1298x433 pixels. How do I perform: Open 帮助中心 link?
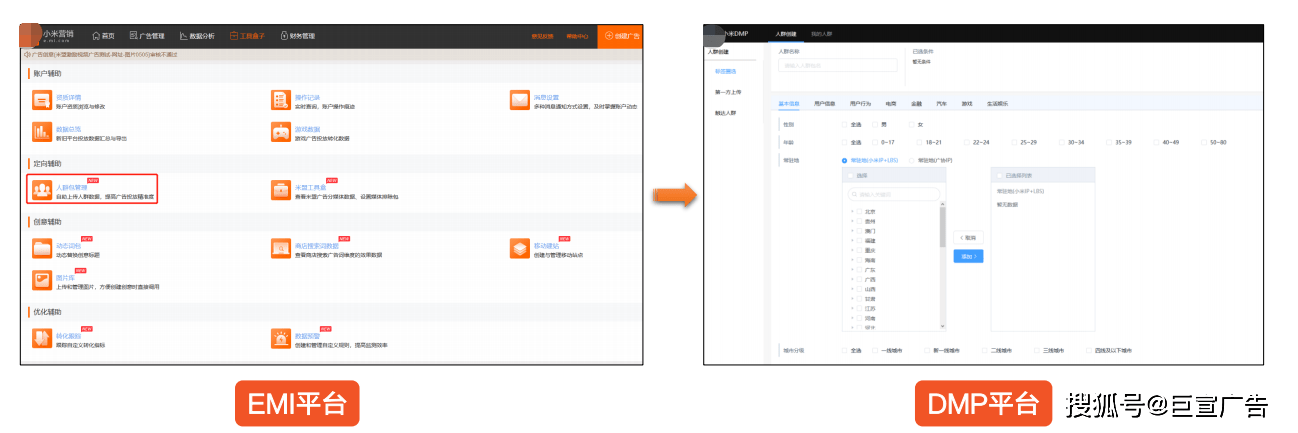(x=577, y=36)
